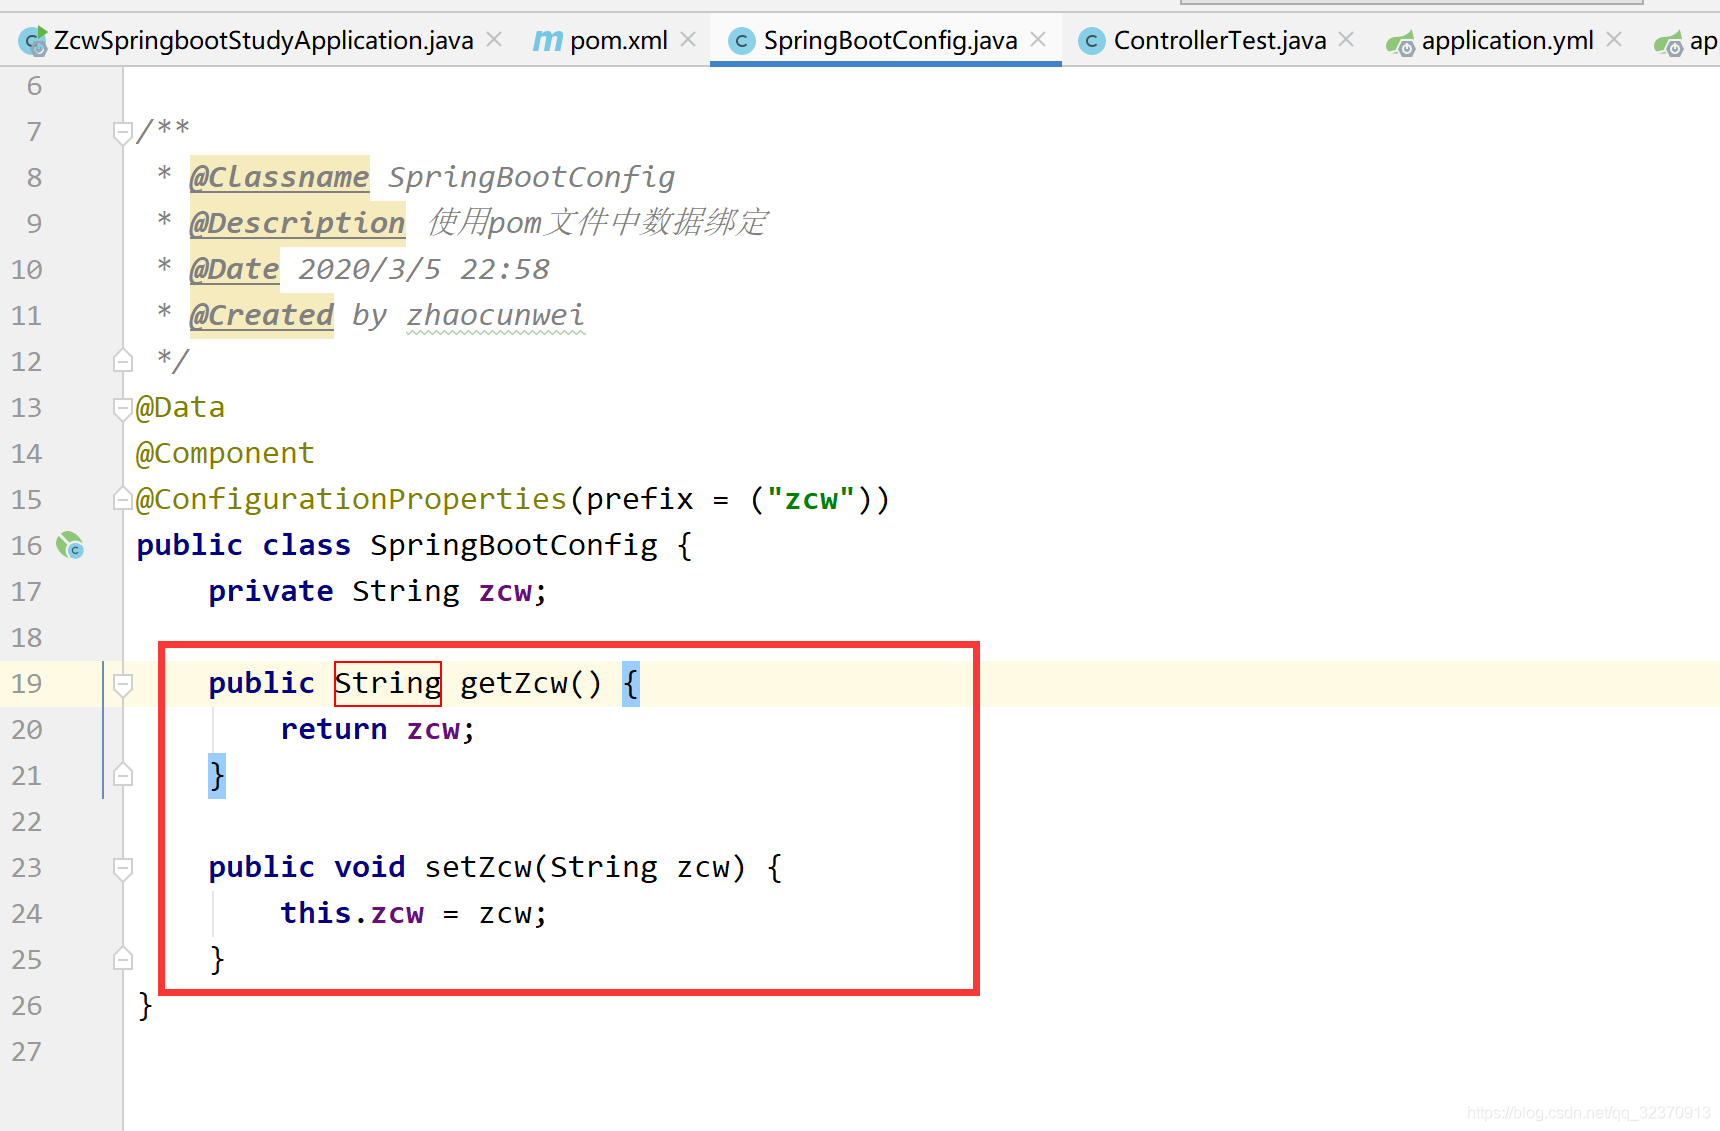Click the class icon on ControllerTest.java tab
This screenshot has height=1131, width=1720.
click(x=1092, y=41)
